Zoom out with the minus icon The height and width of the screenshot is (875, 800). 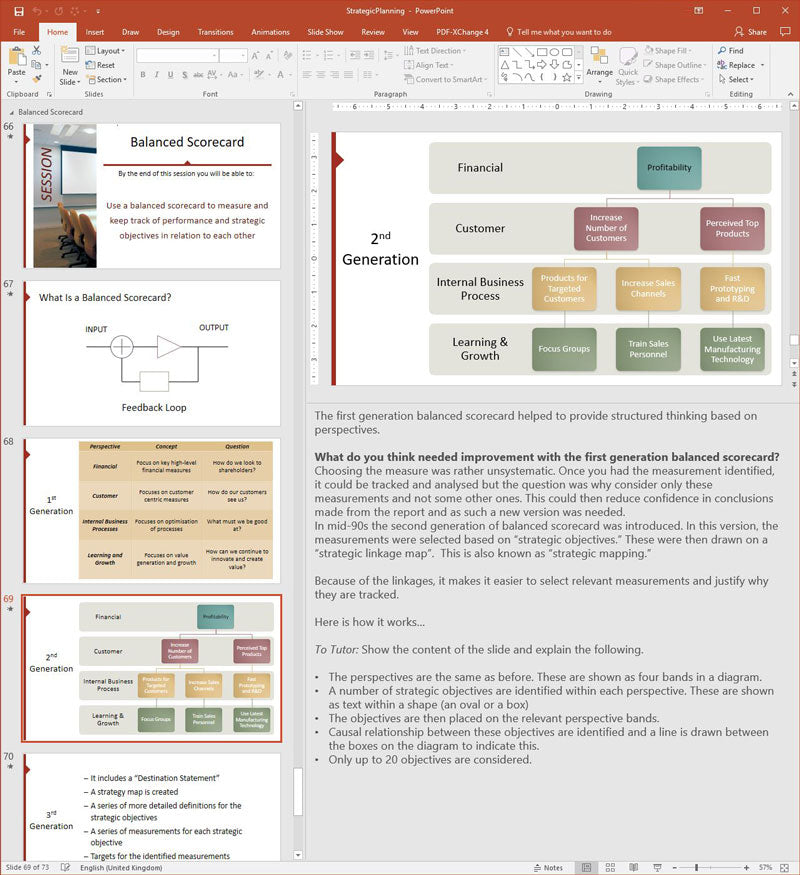[x=674, y=868]
